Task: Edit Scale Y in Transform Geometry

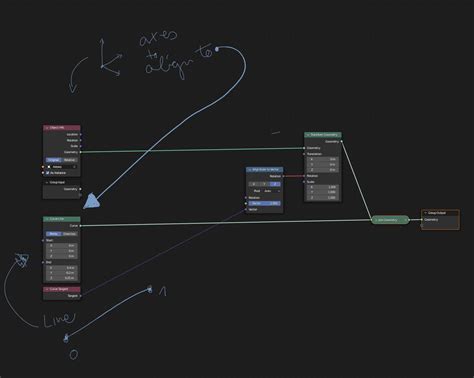Action: [323, 192]
